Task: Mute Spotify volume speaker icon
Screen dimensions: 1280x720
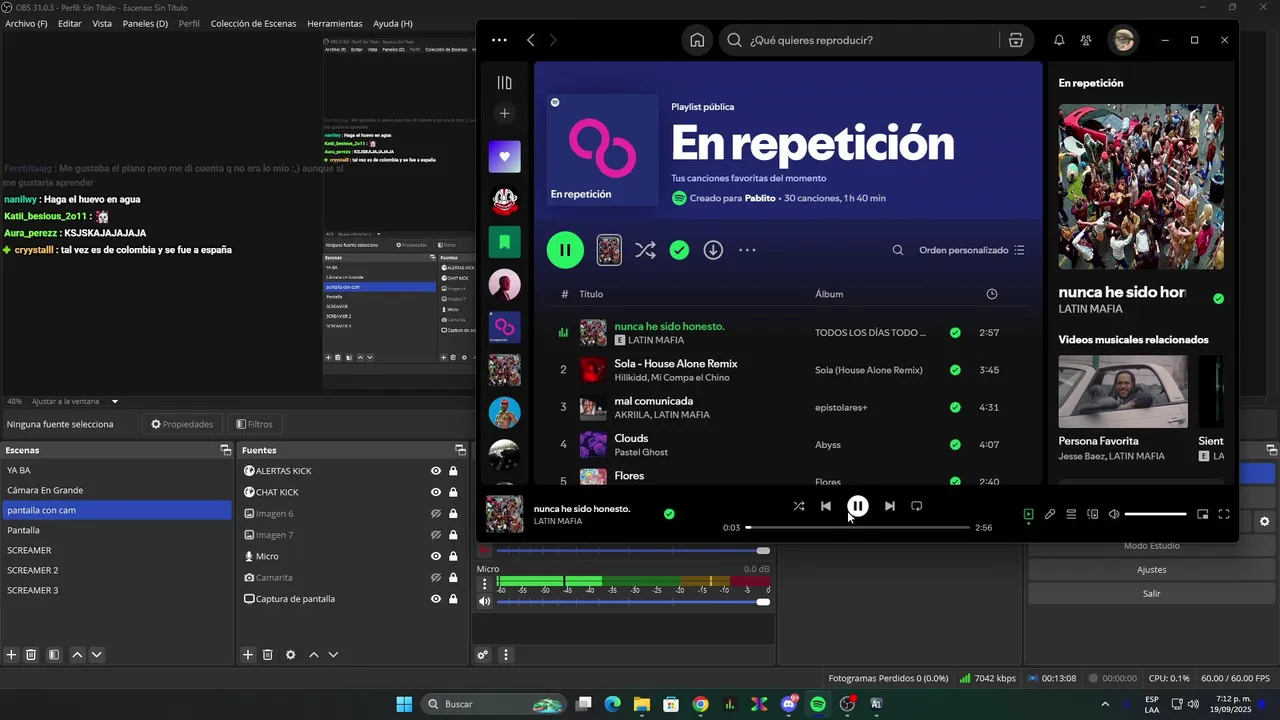Action: pyautogui.click(x=1114, y=514)
